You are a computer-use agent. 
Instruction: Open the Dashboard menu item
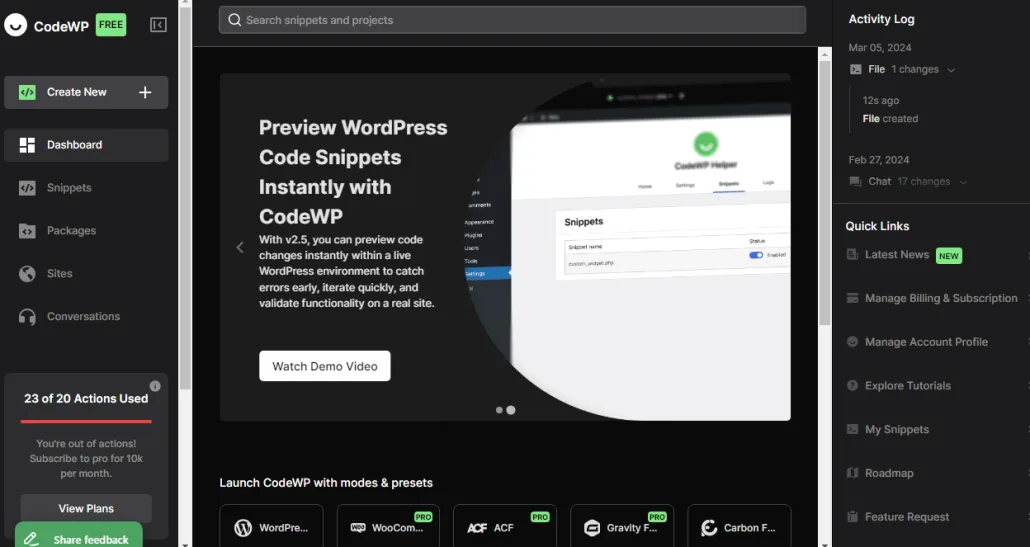tap(86, 145)
